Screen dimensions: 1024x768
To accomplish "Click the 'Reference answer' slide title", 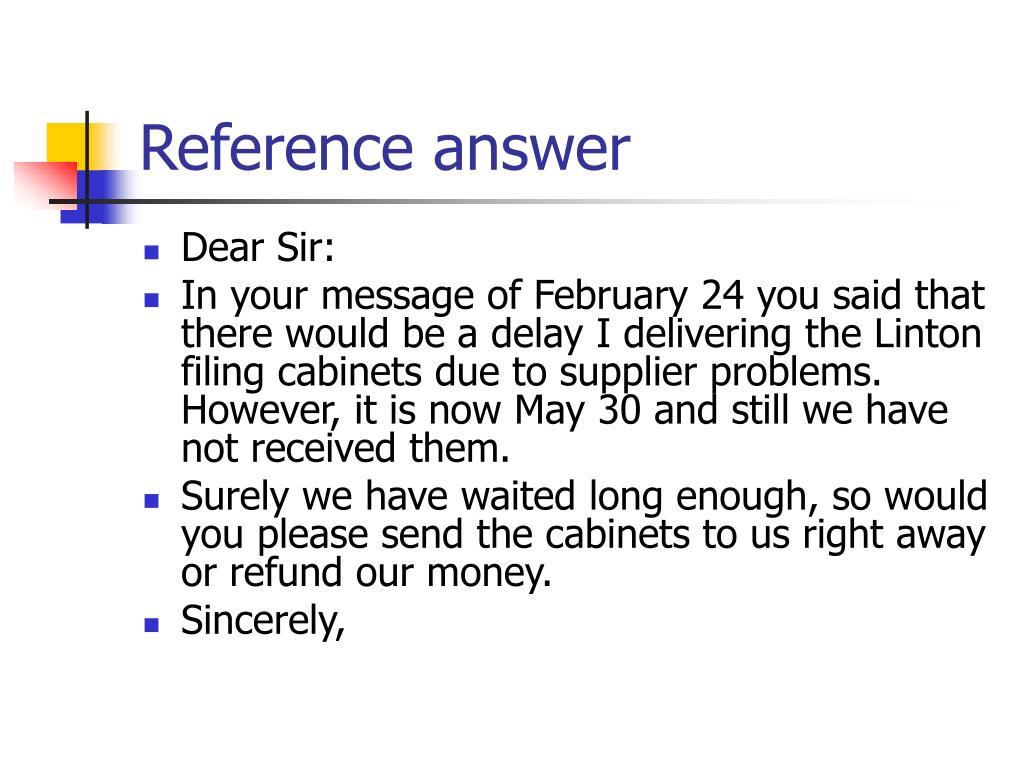I will point(385,148).
